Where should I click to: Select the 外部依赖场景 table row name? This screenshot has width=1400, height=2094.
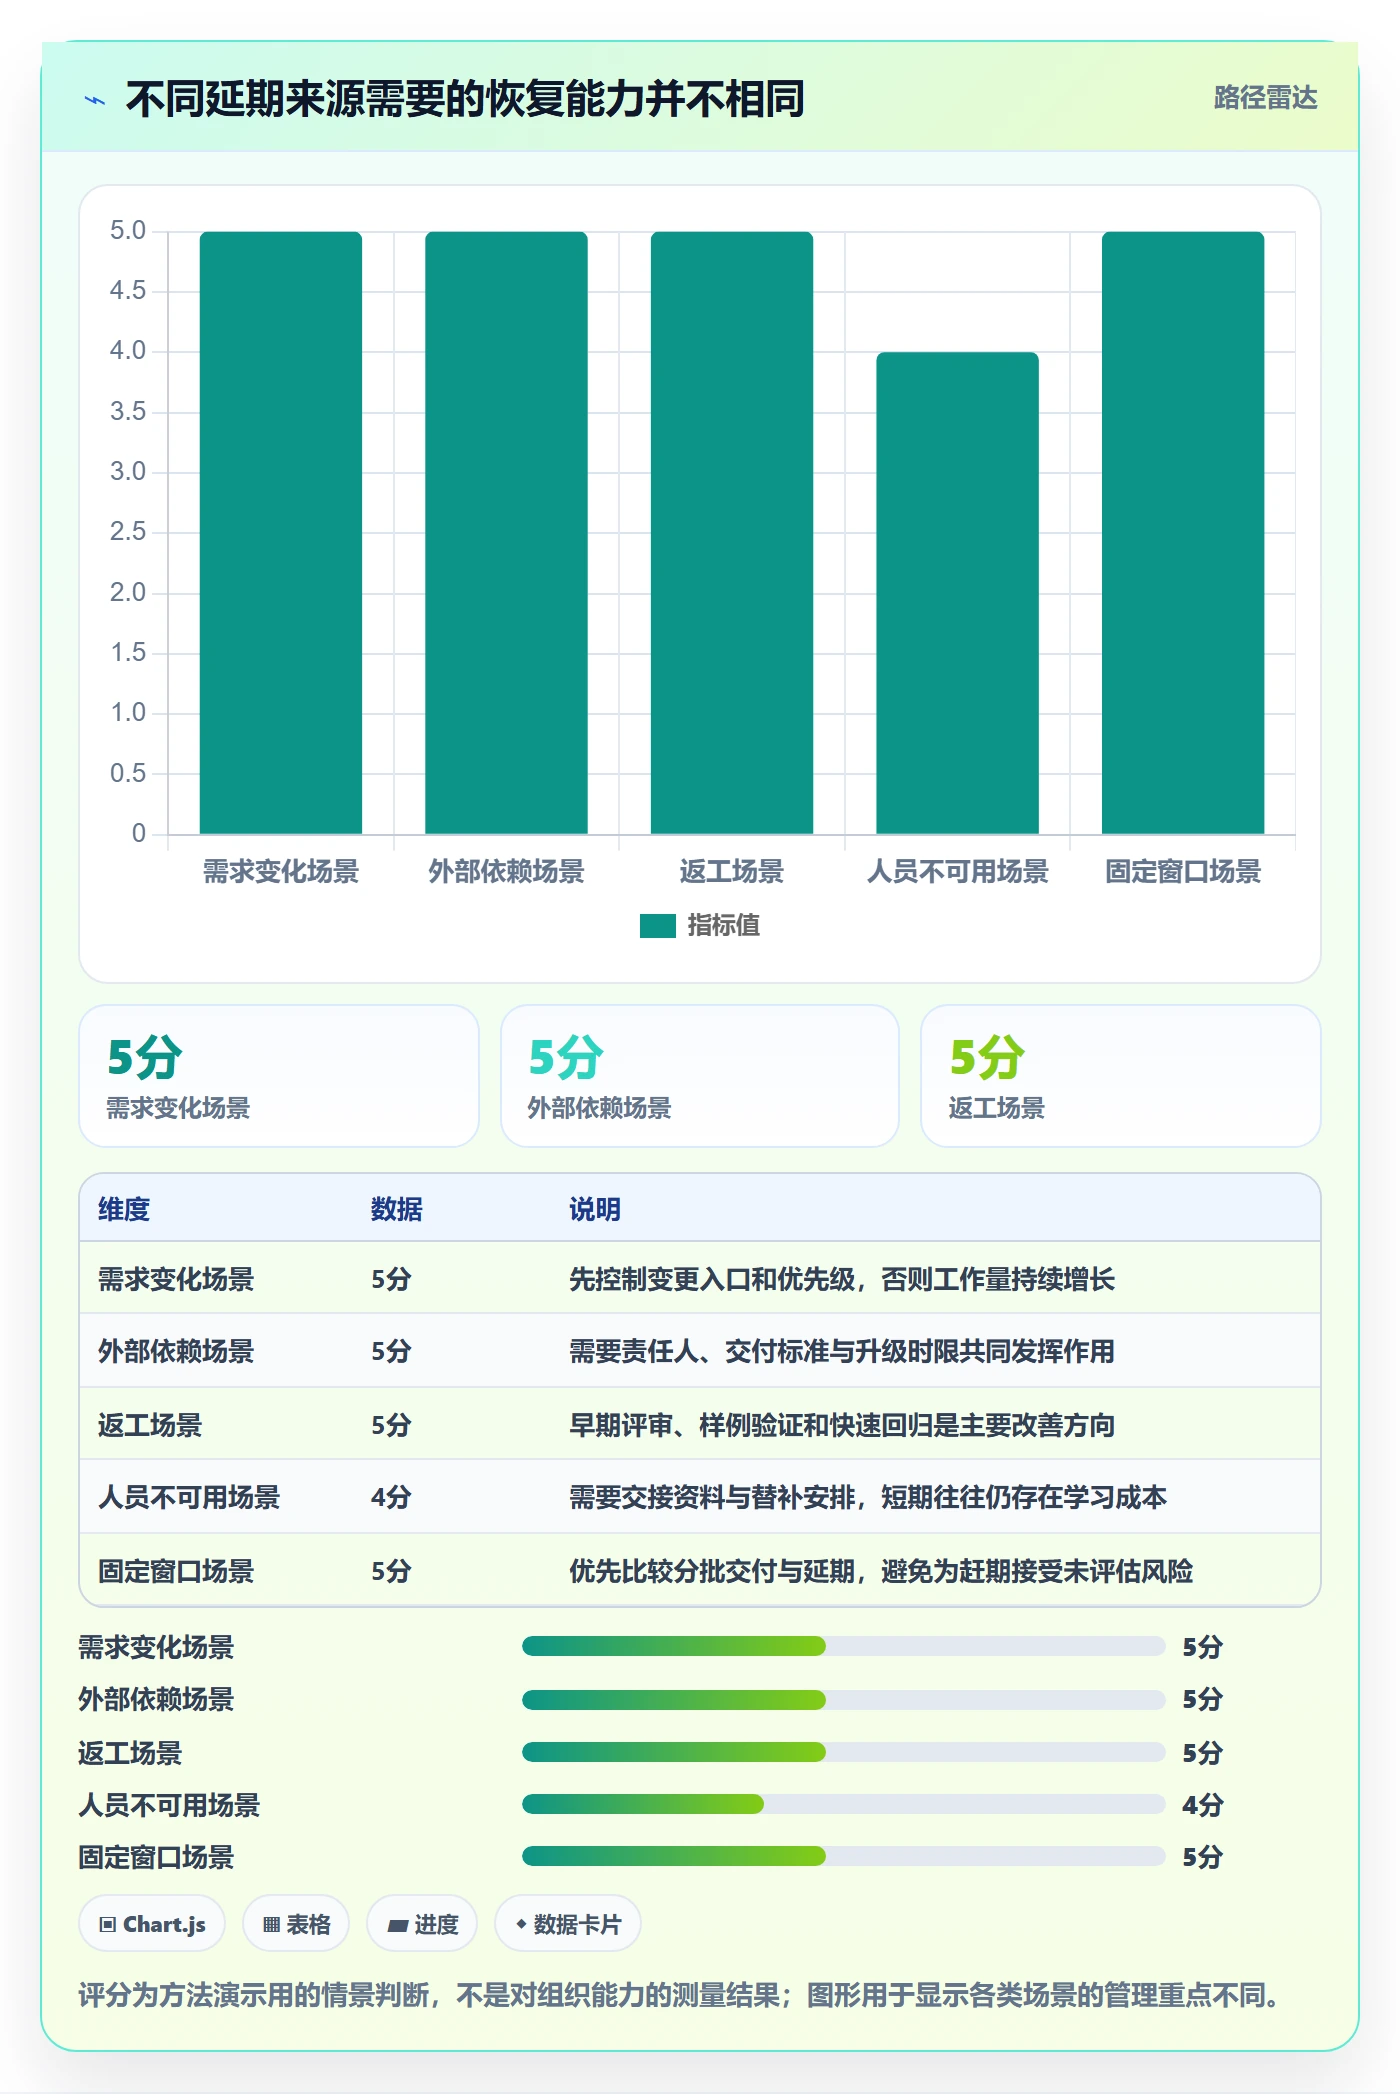pos(176,1351)
